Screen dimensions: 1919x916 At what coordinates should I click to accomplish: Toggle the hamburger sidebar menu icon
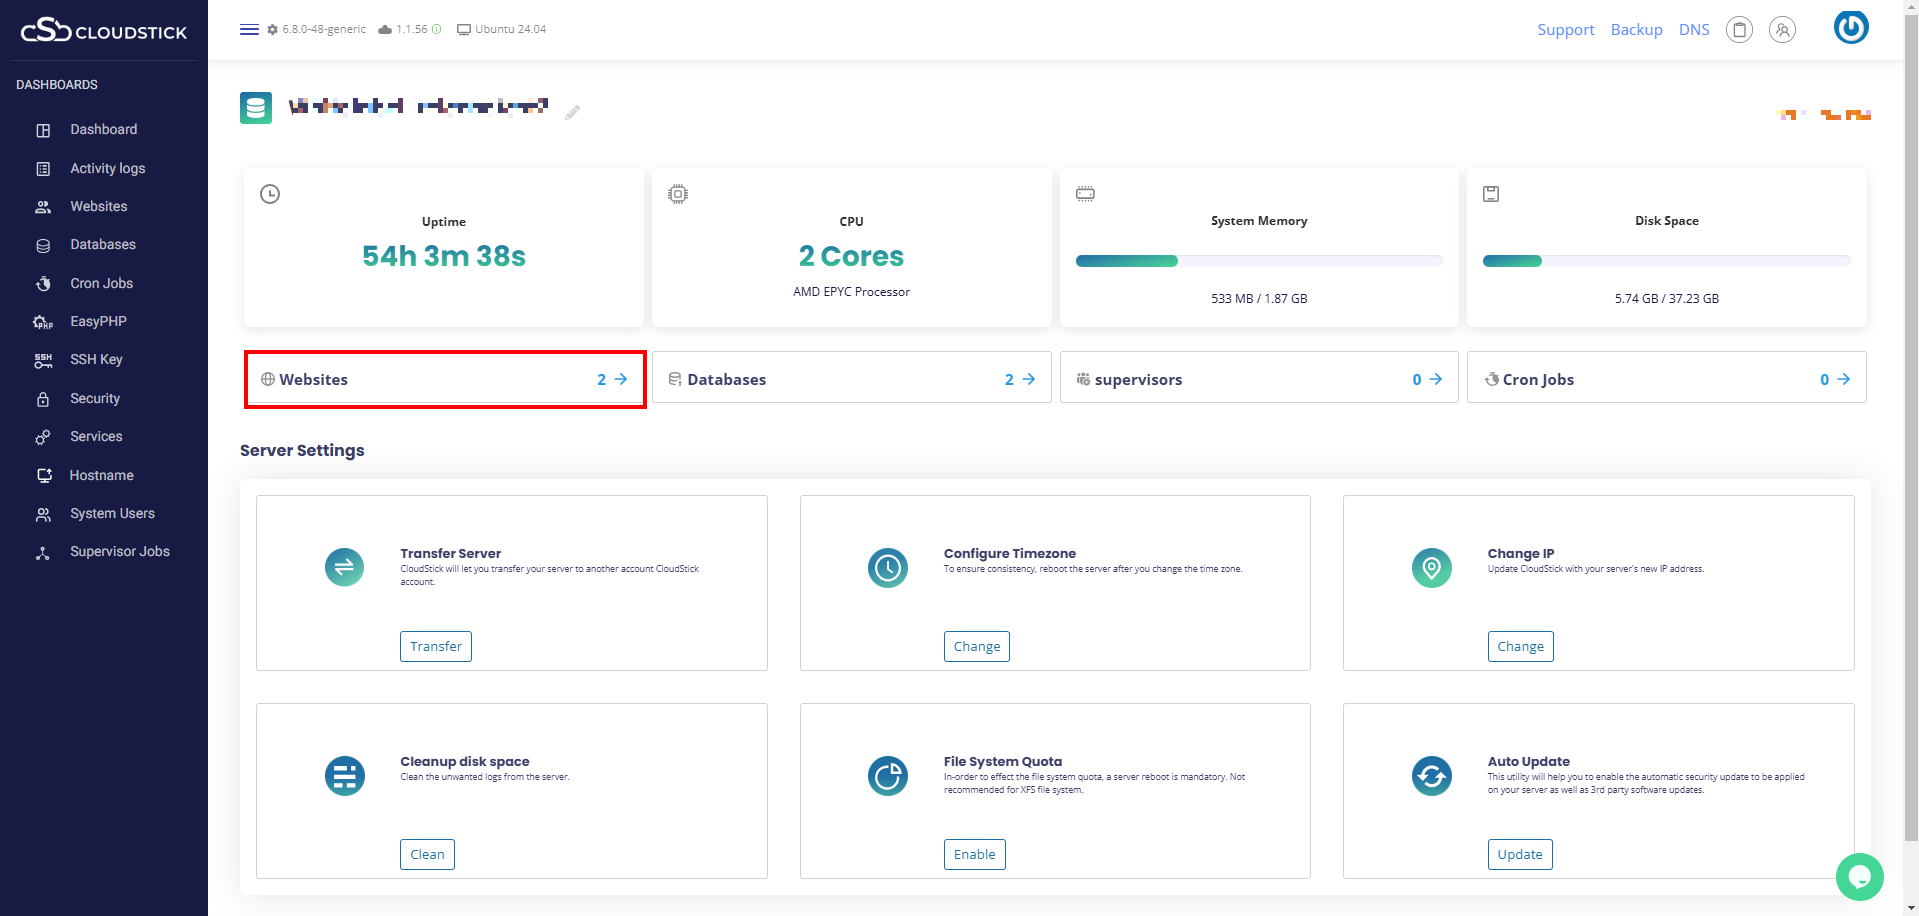(249, 29)
